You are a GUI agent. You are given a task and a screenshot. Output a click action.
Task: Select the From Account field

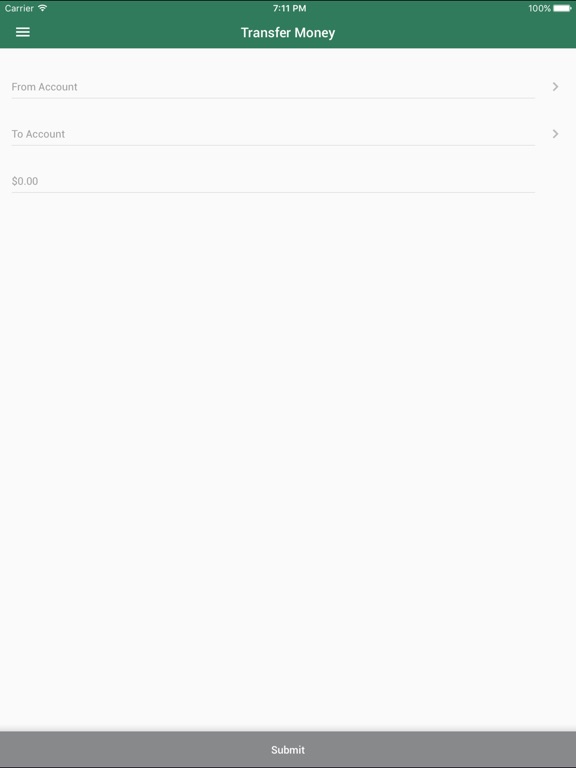point(273,87)
